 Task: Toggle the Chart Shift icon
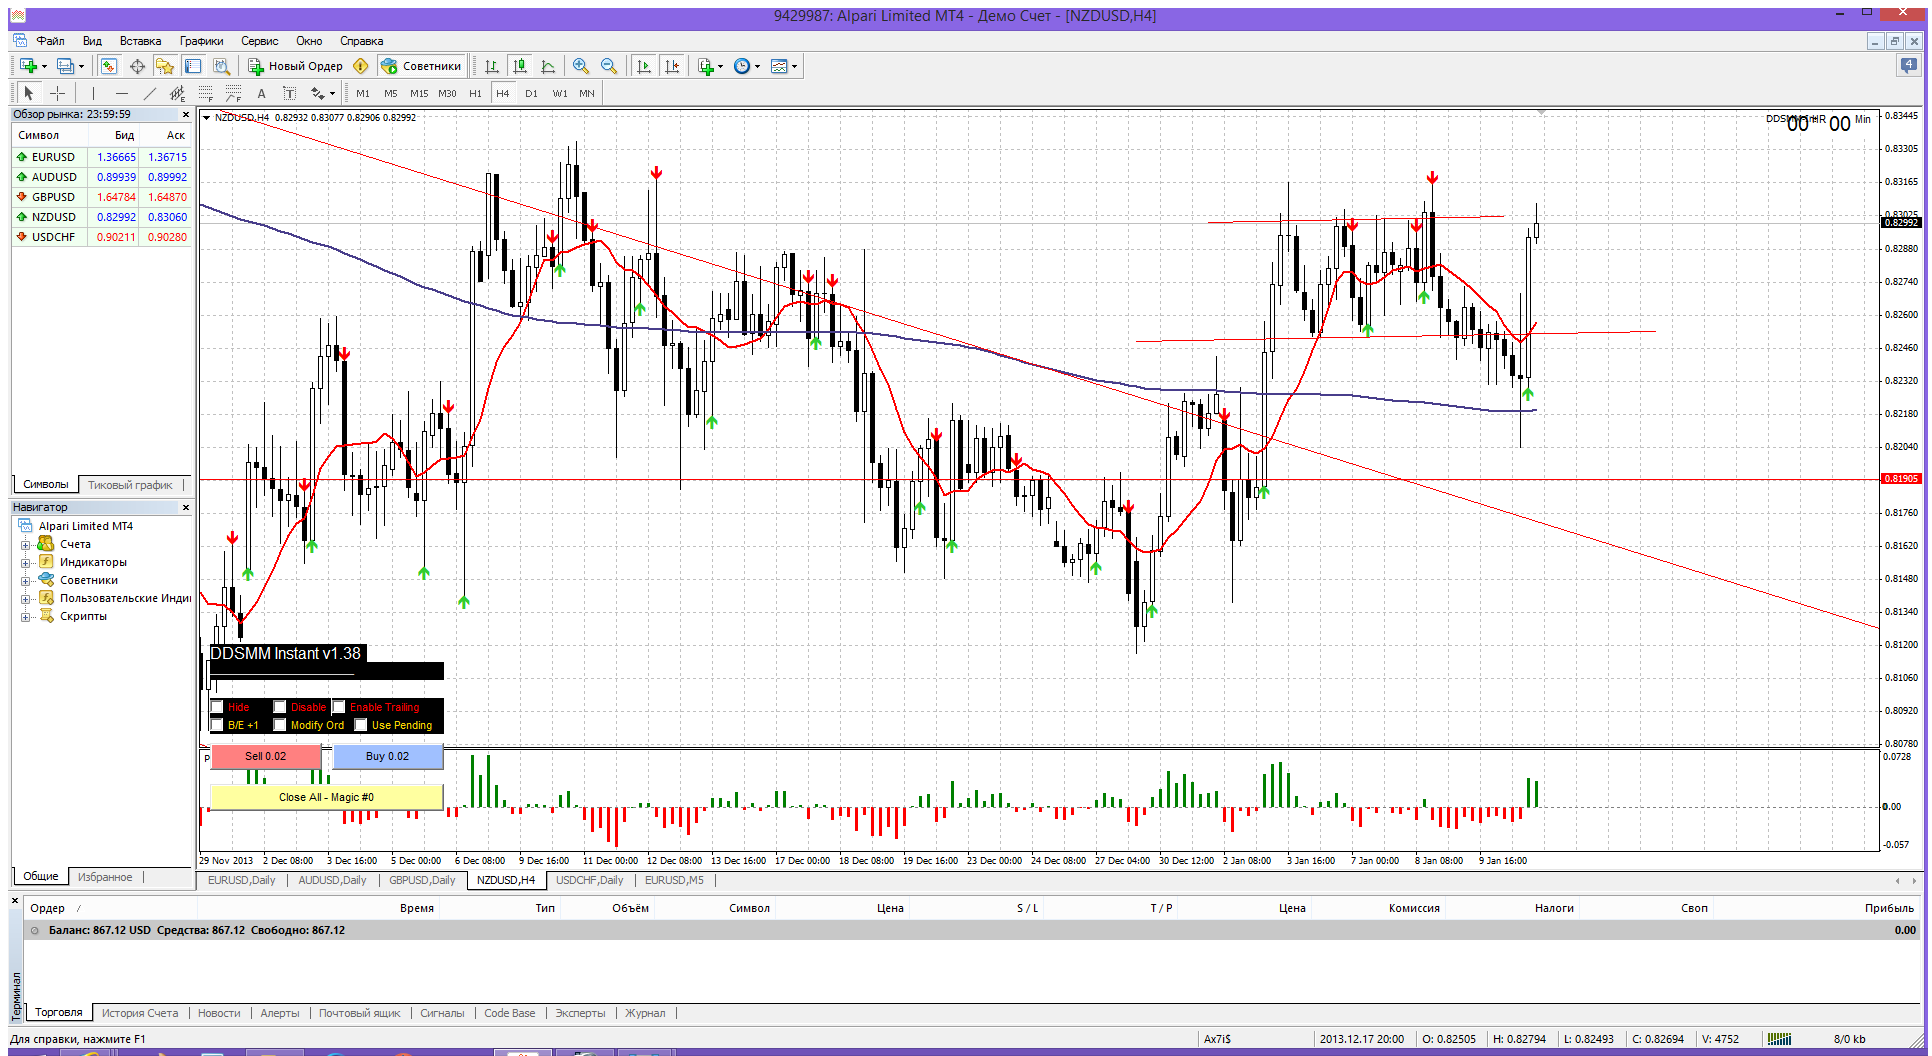(672, 66)
